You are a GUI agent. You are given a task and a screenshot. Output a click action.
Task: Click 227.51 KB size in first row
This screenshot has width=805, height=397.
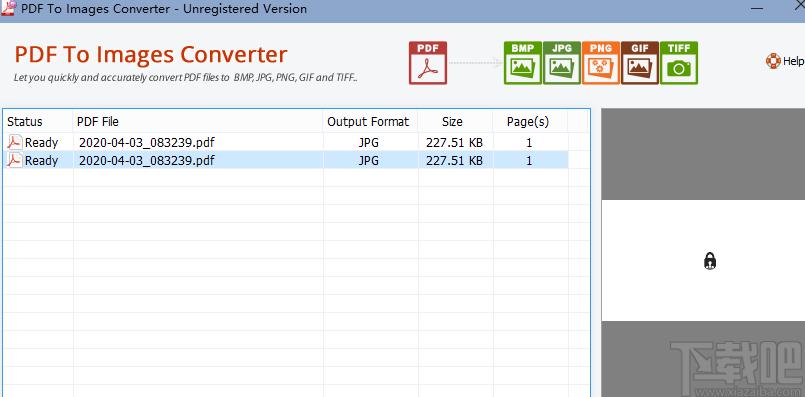454,142
